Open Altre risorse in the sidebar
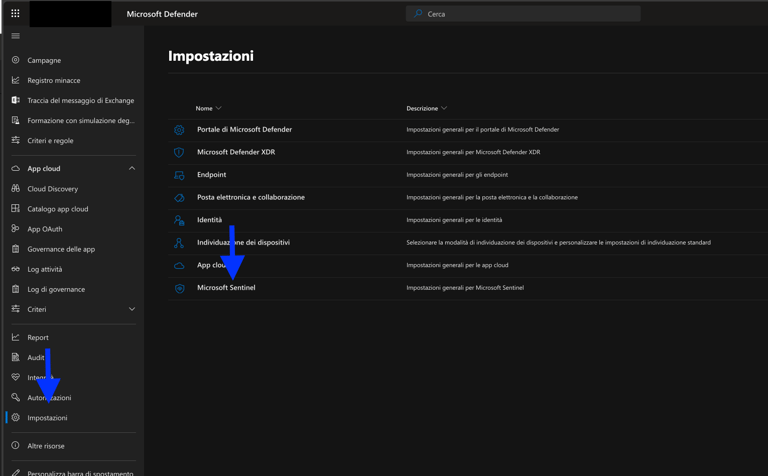Viewport: 768px width, 476px height. pyautogui.click(x=46, y=446)
